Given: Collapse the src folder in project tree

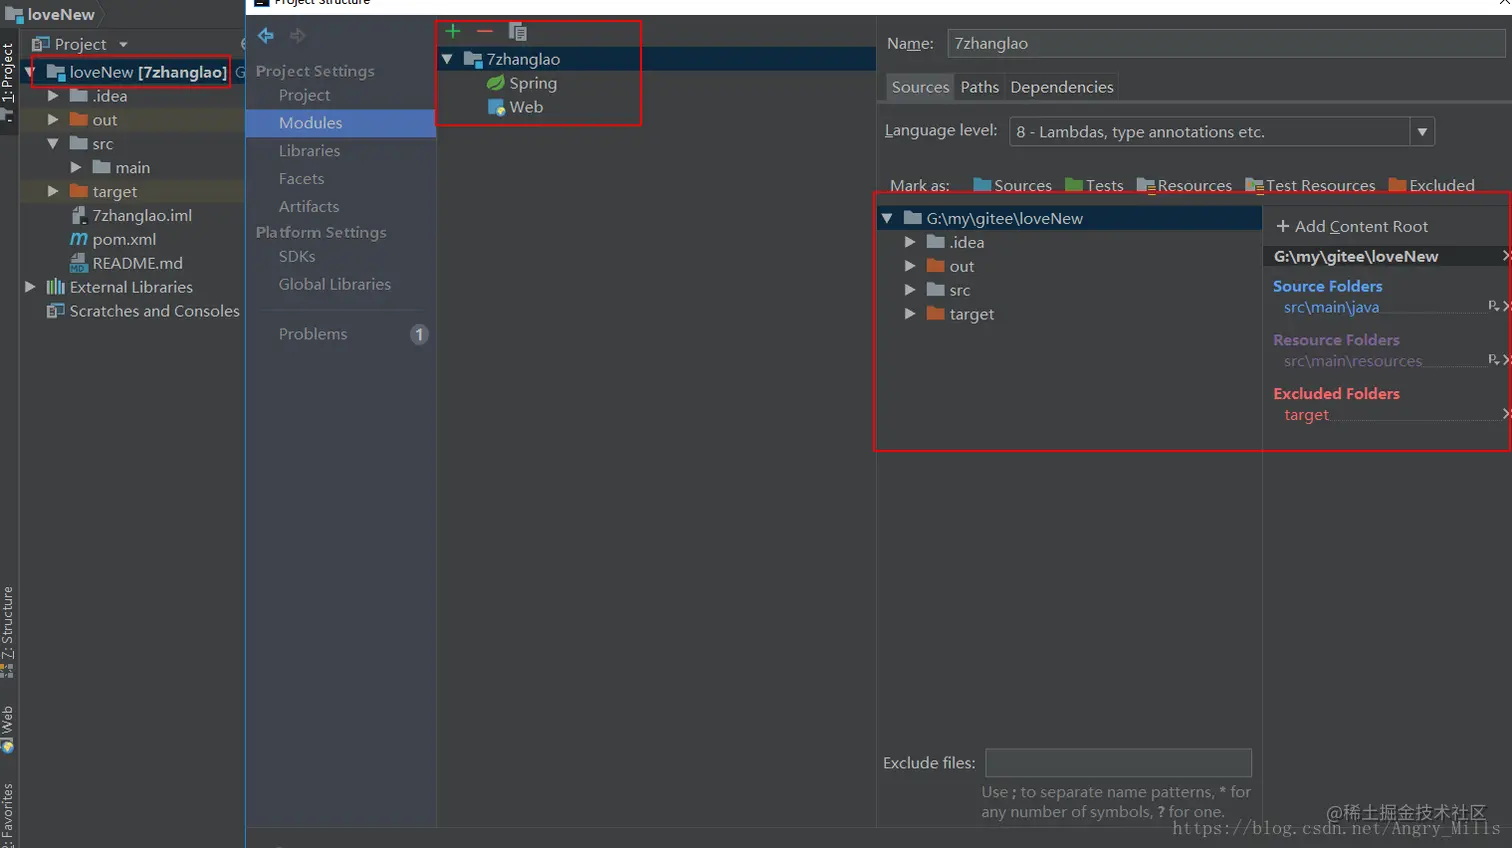Looking at the screenshot, I should coord(53,144).
